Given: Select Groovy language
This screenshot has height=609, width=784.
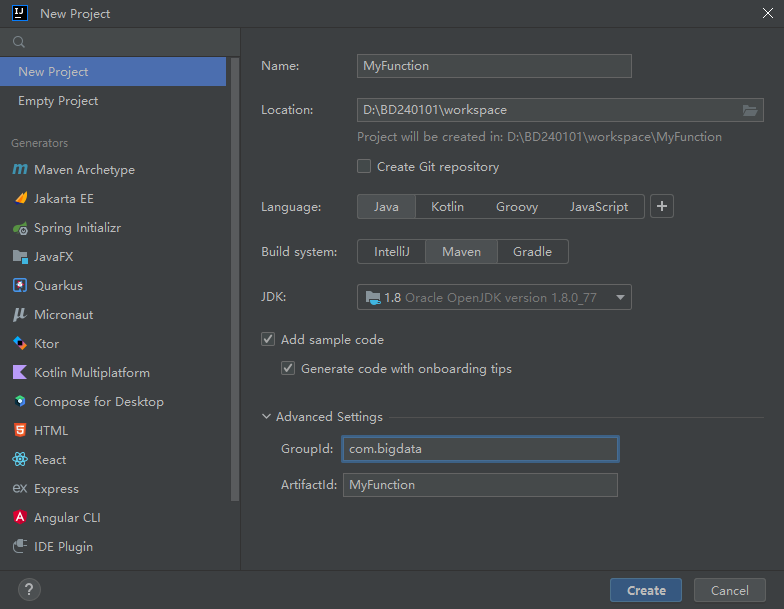Looking at the screenshot, I should [517, 206].
